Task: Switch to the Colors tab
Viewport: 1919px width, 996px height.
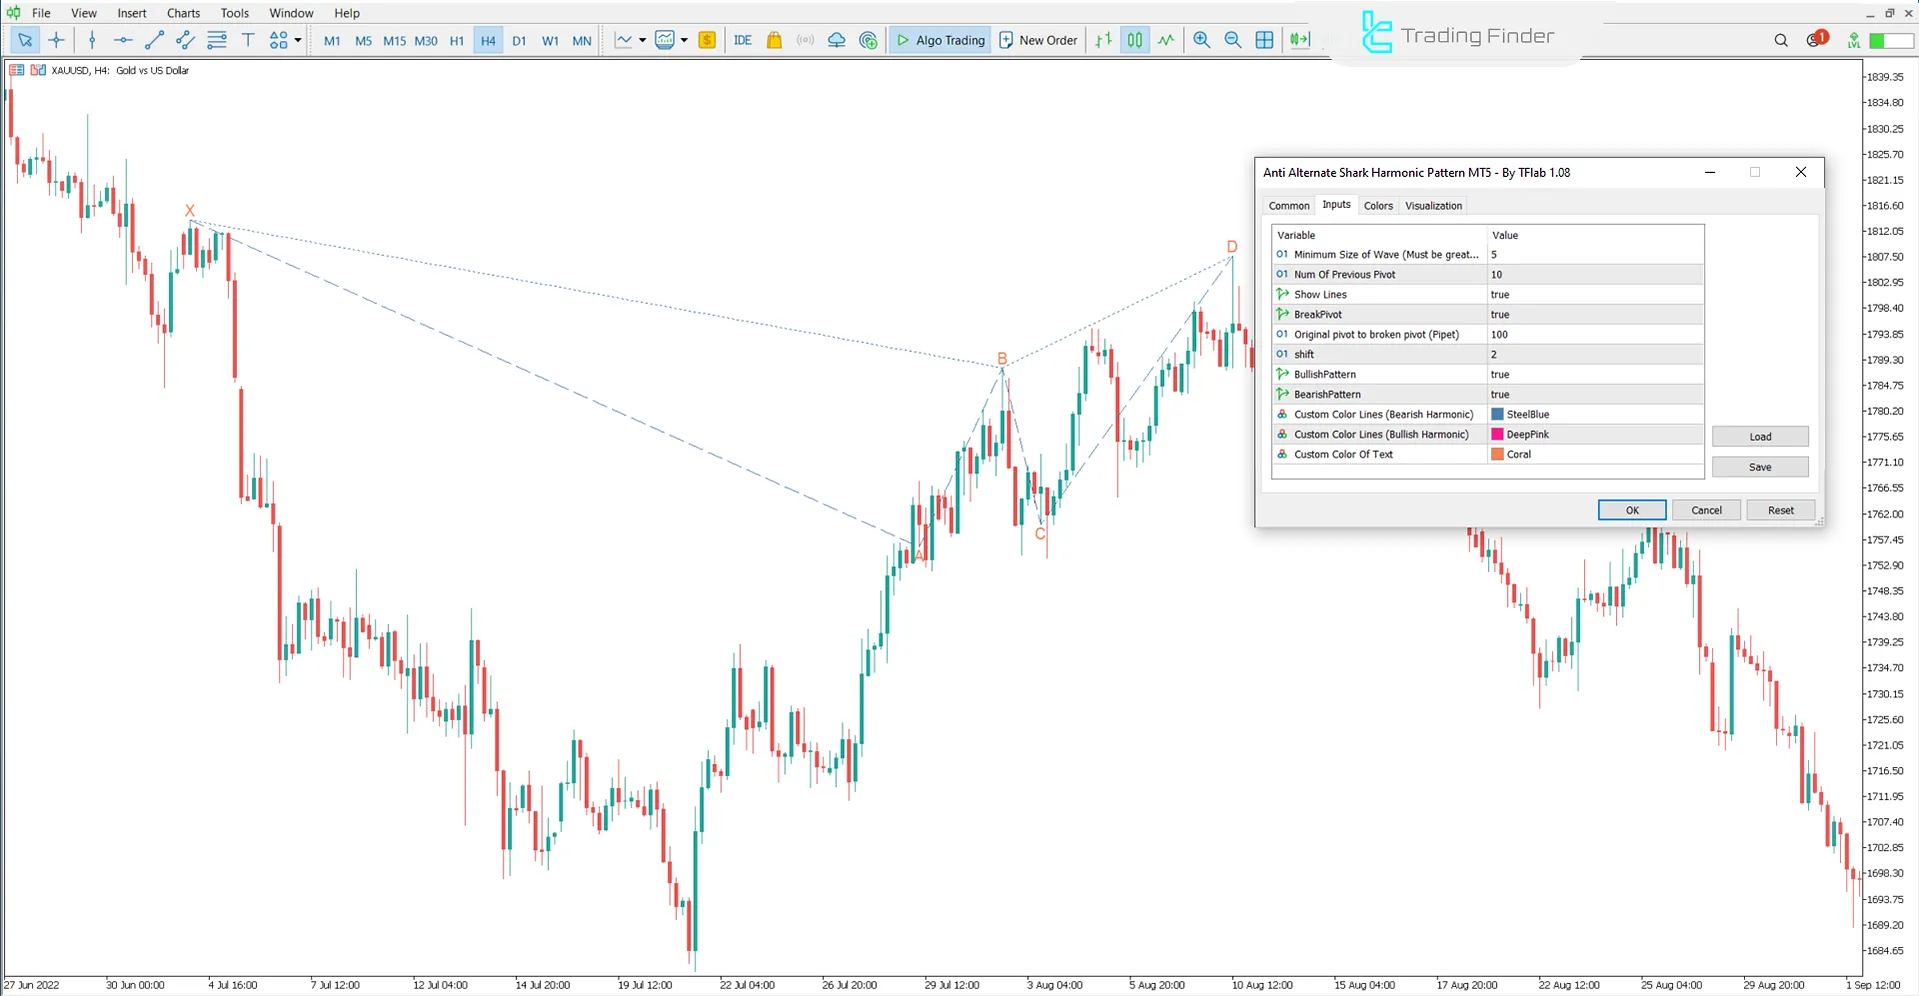Action: 1378,205
